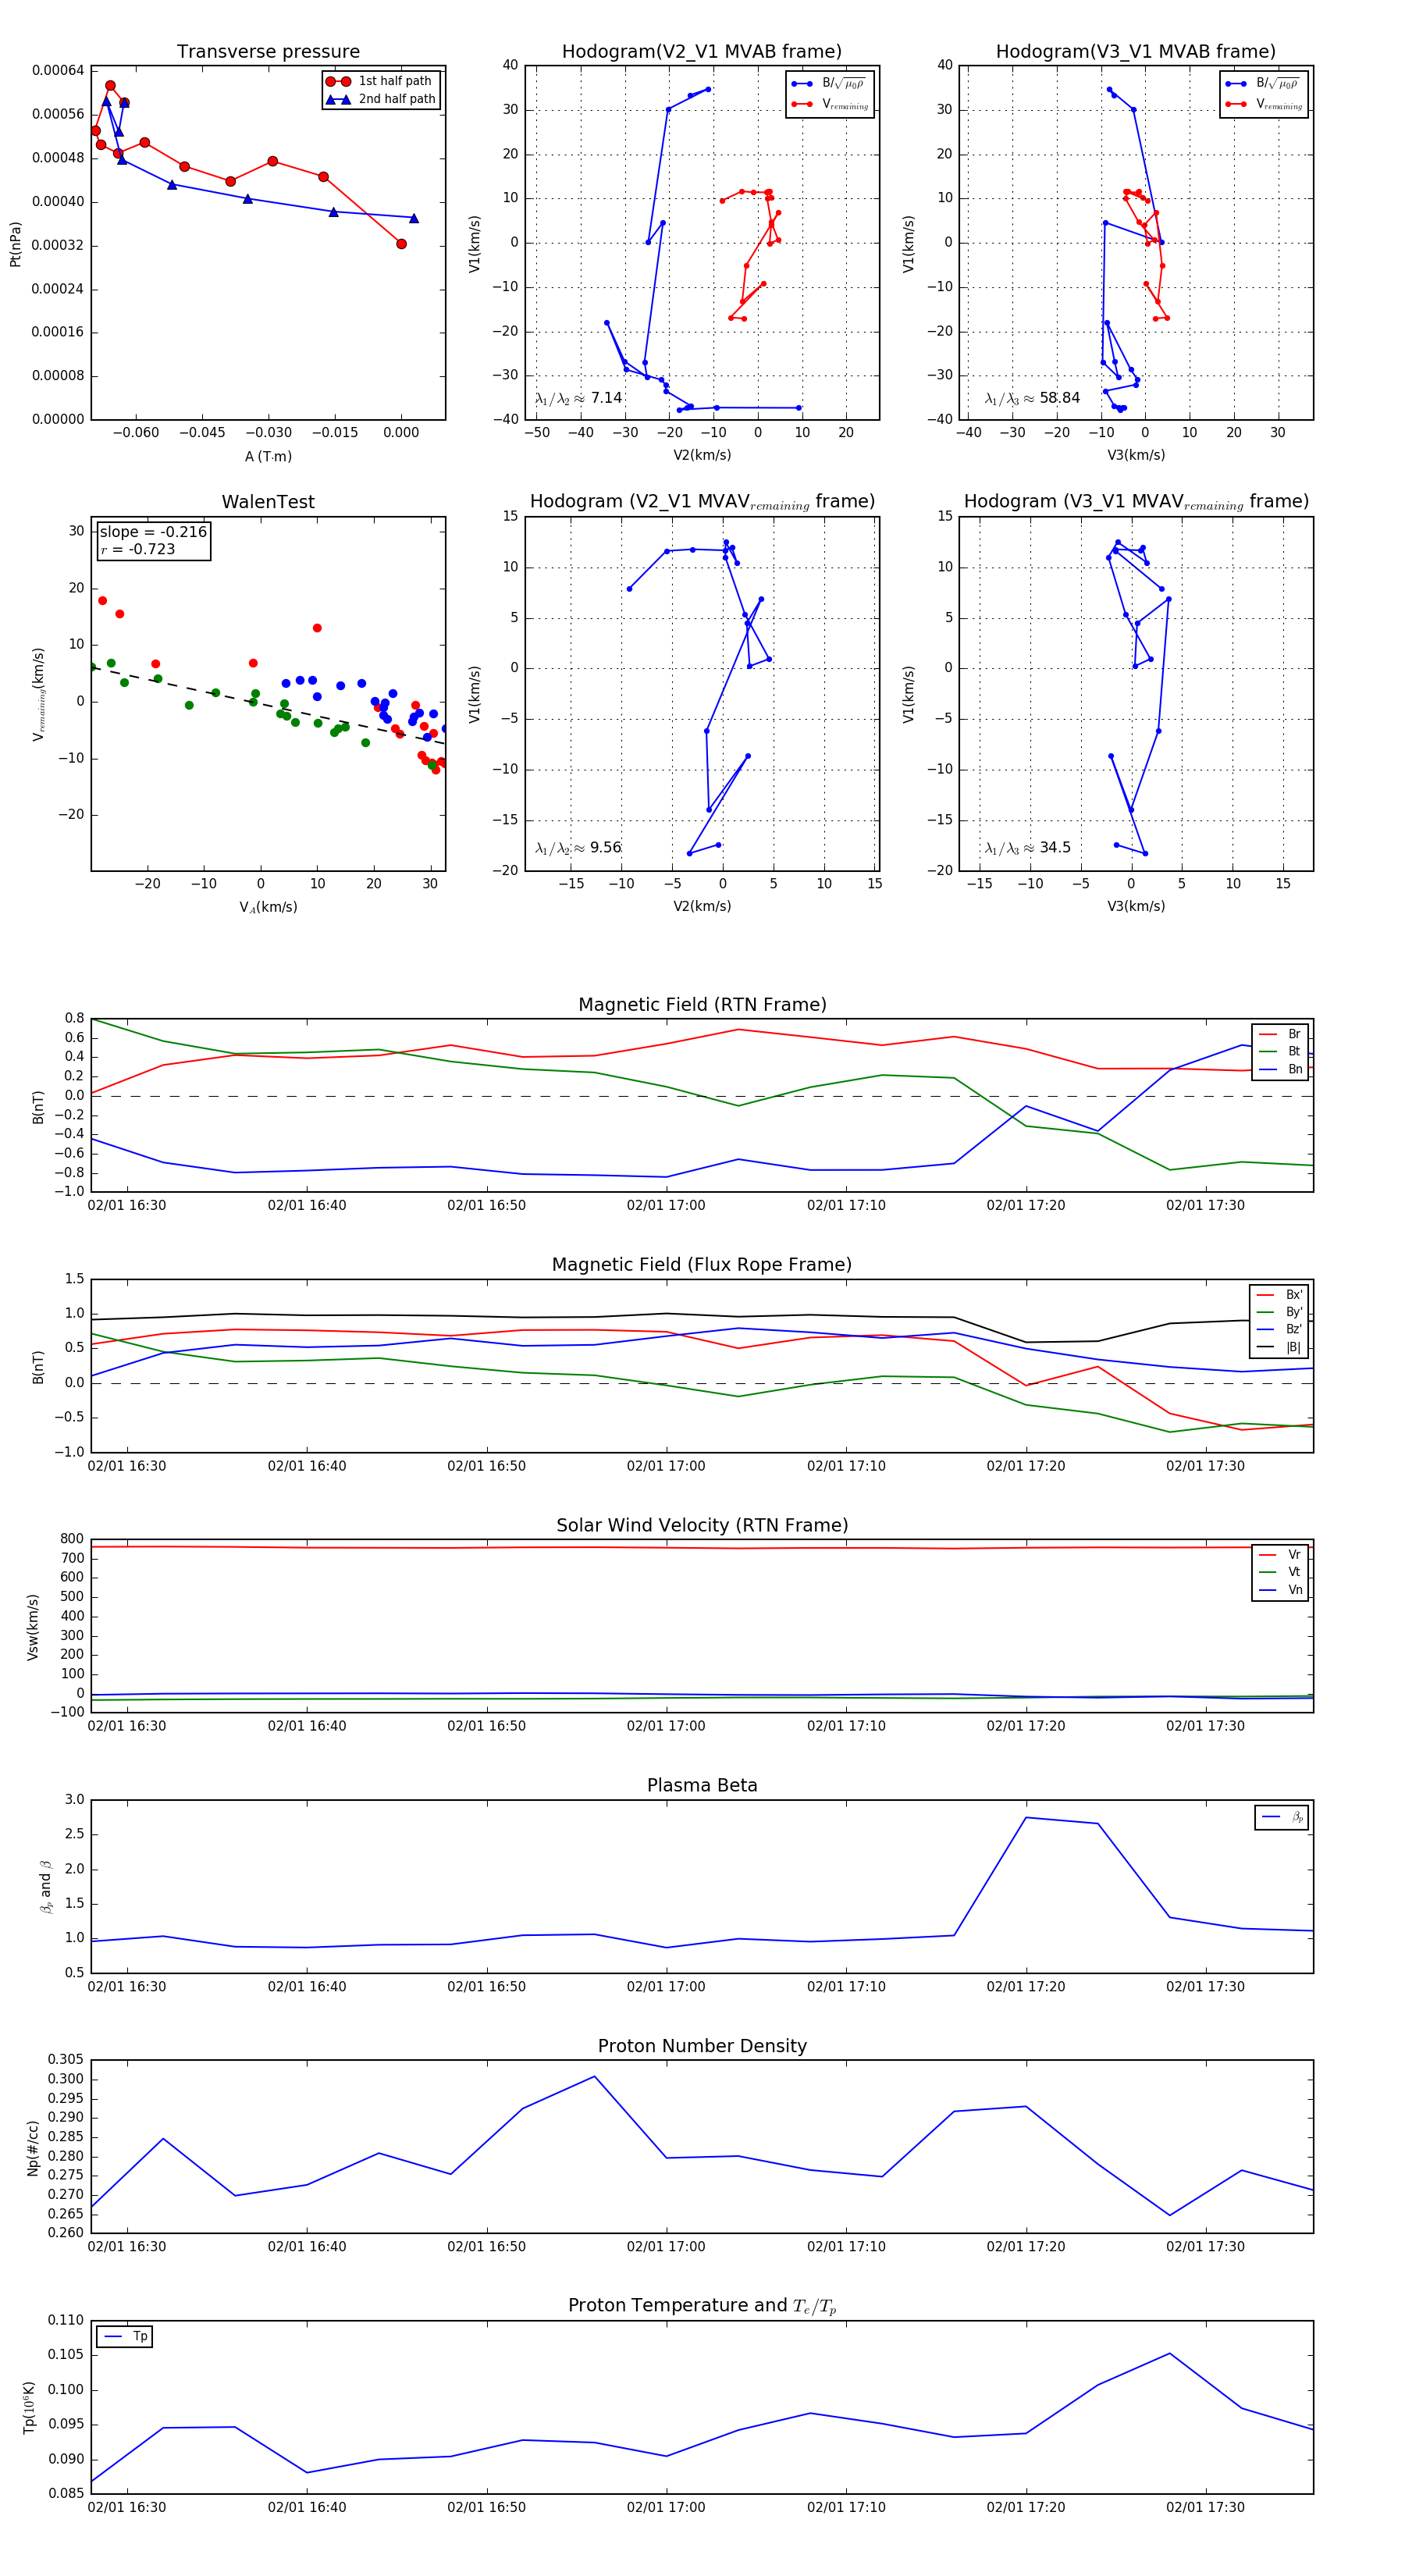The height and width of the screenshot is (2576, 1405).
Task: Select the 'Vn' legend entry
Action: [x=1280, y=1590]
